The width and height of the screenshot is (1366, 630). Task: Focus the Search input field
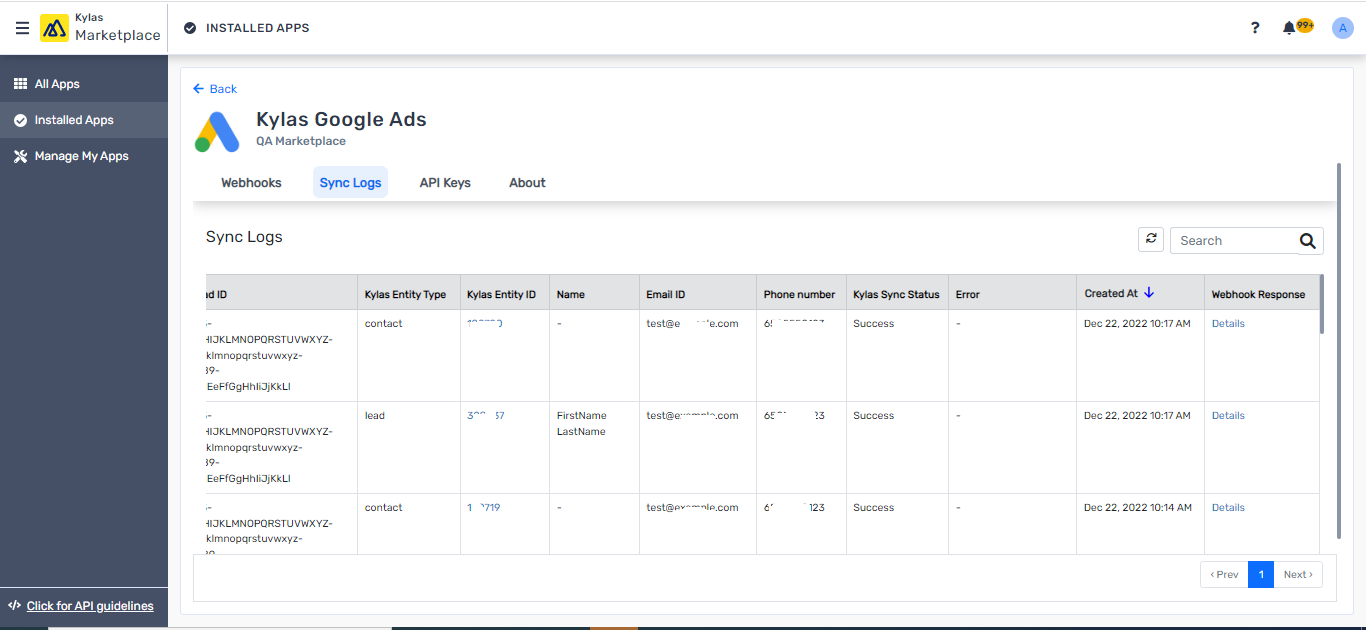[1233, 241]
